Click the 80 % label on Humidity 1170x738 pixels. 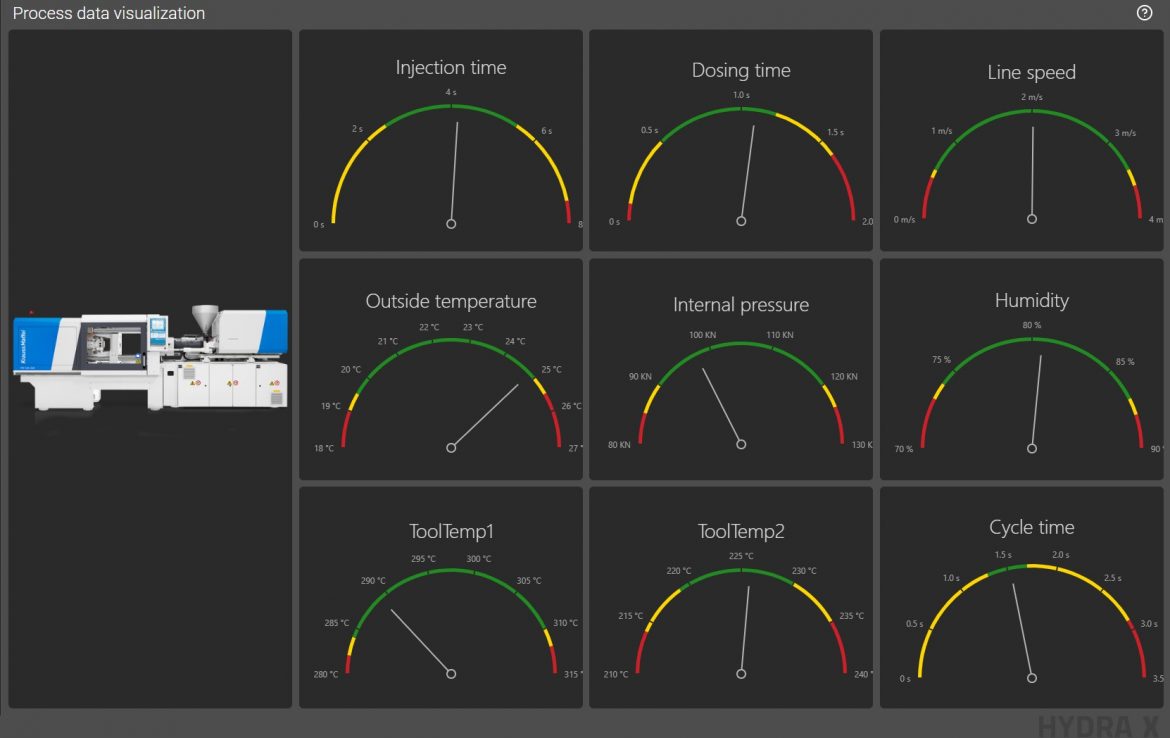pyautogui.click(x=1032, y=325)
